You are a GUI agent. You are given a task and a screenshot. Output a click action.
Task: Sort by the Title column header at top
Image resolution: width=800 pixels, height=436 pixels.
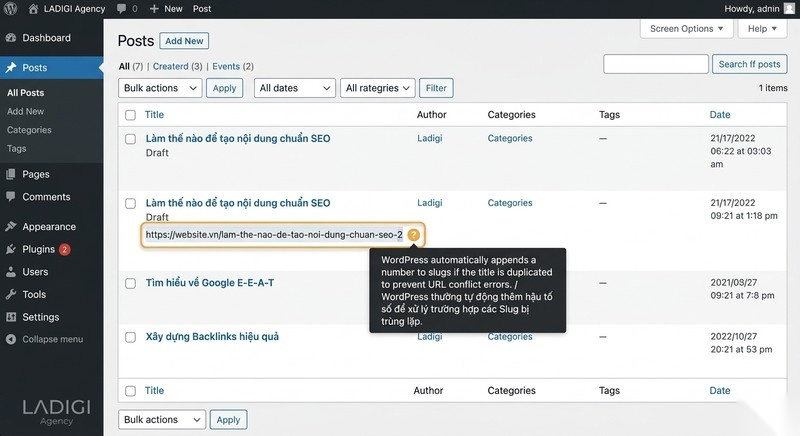pyautogui.click(x=154, y=115)
